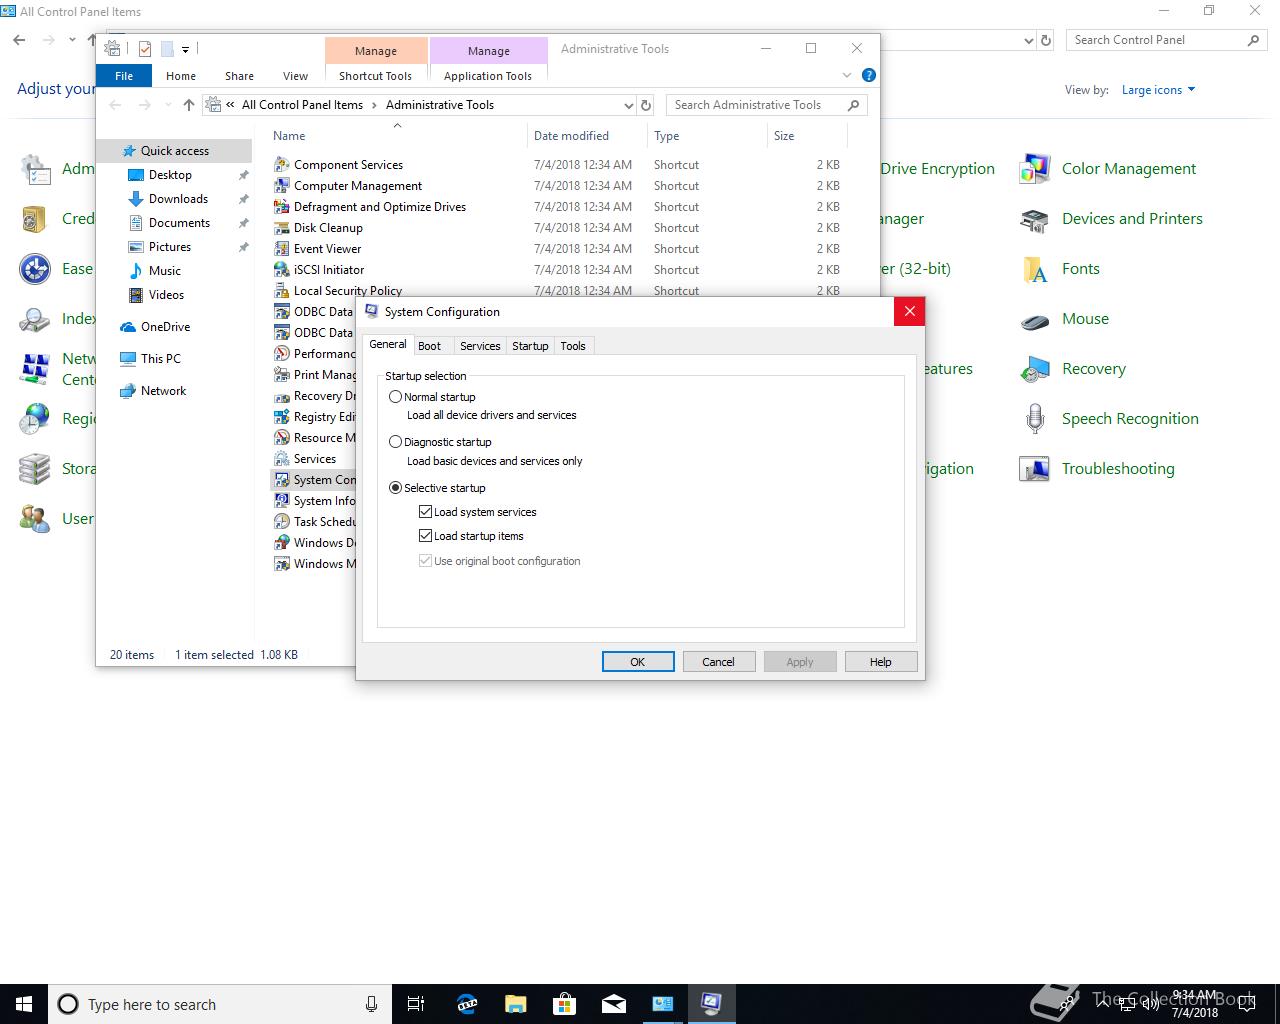This screenshot has height=1024, width=1280.
Task: Open the Mail app on the taskbar
Action: (x=614, y=1004)
